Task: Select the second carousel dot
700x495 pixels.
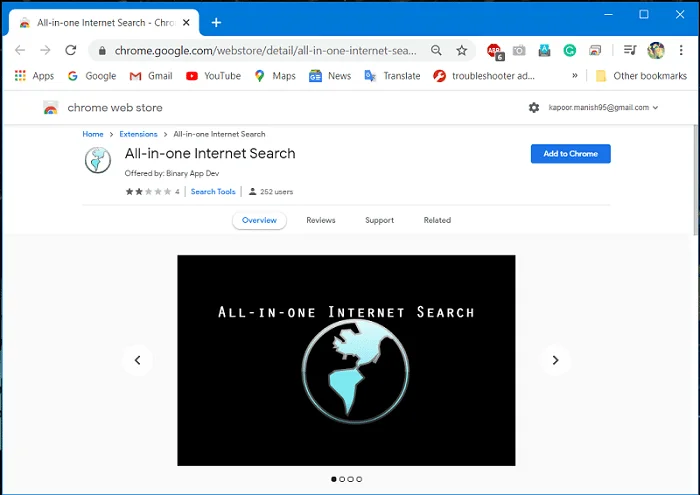Action: (342, 479)
